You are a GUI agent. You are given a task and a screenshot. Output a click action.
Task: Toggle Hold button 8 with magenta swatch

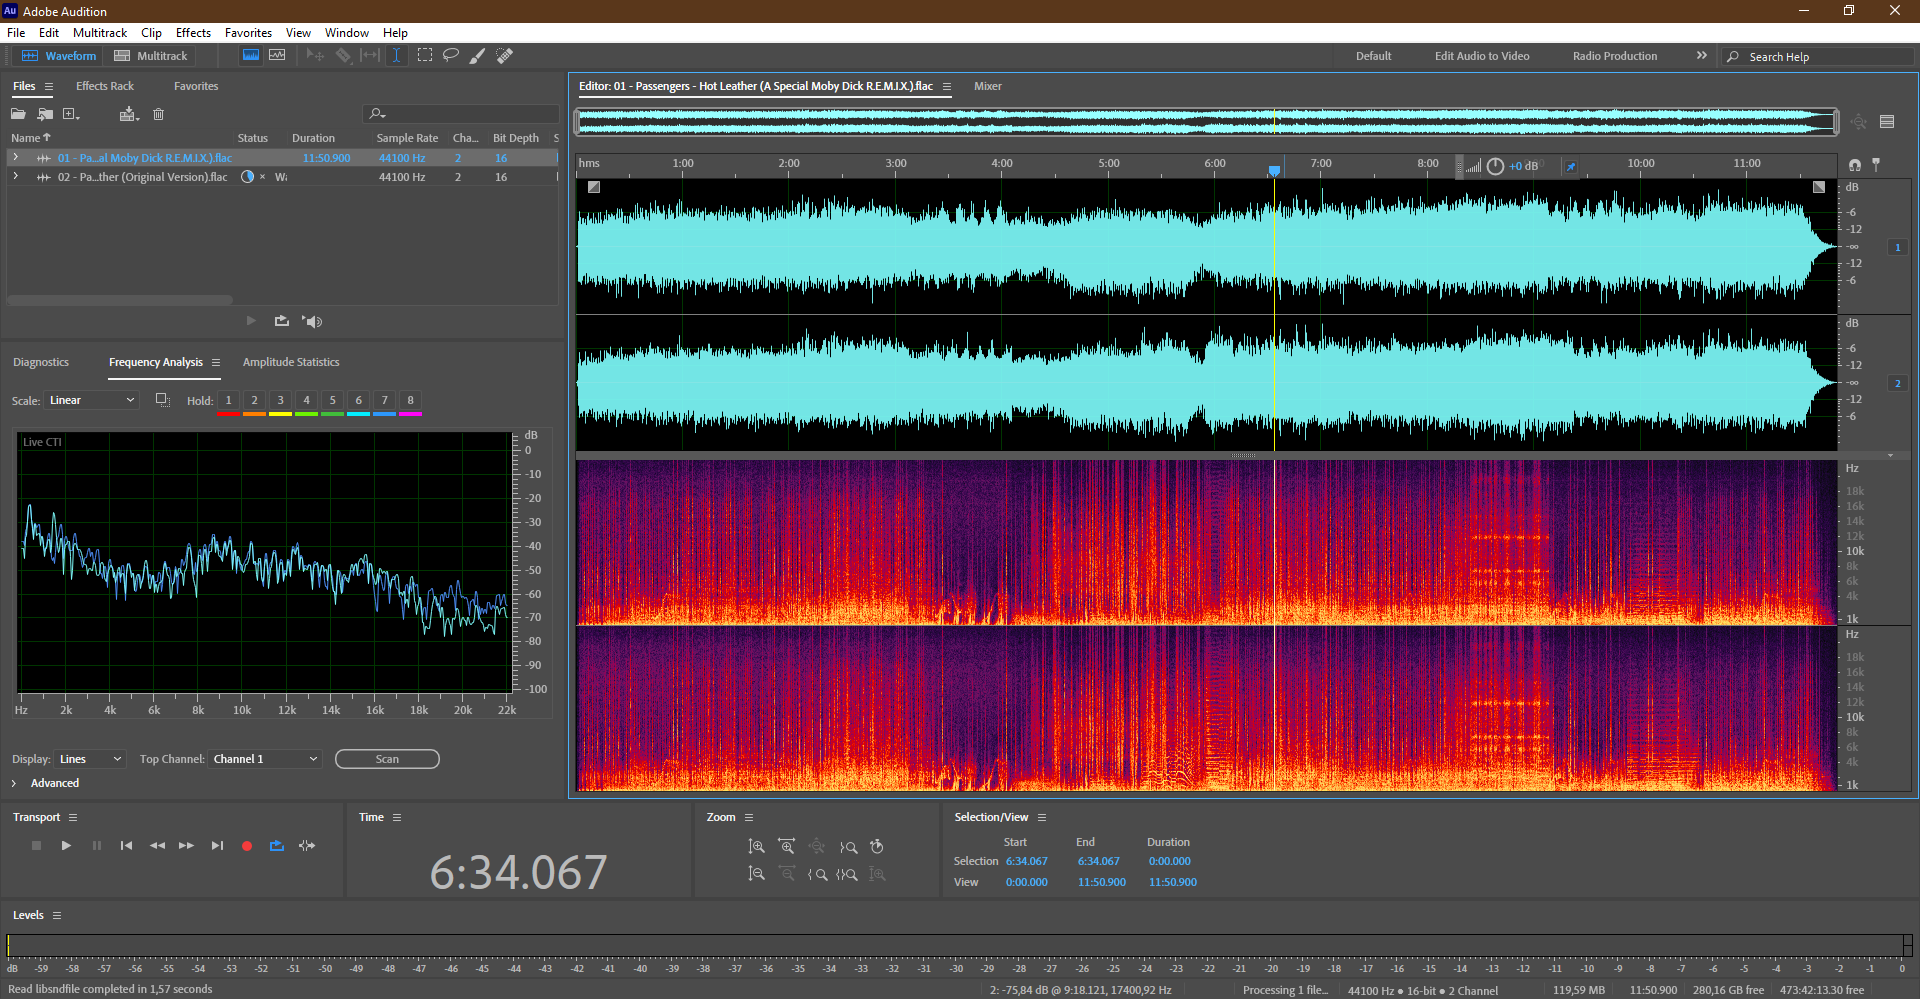[410, 401]
